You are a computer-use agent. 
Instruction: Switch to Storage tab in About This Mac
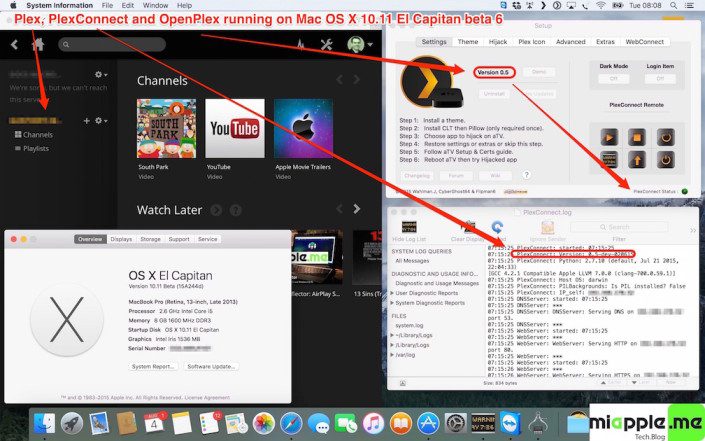150,239
